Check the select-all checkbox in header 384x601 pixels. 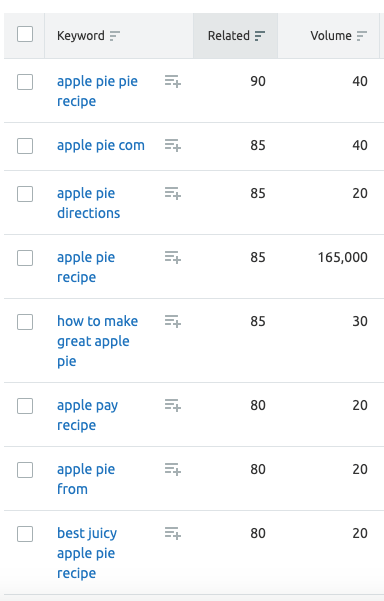click(x=25, y=34)
